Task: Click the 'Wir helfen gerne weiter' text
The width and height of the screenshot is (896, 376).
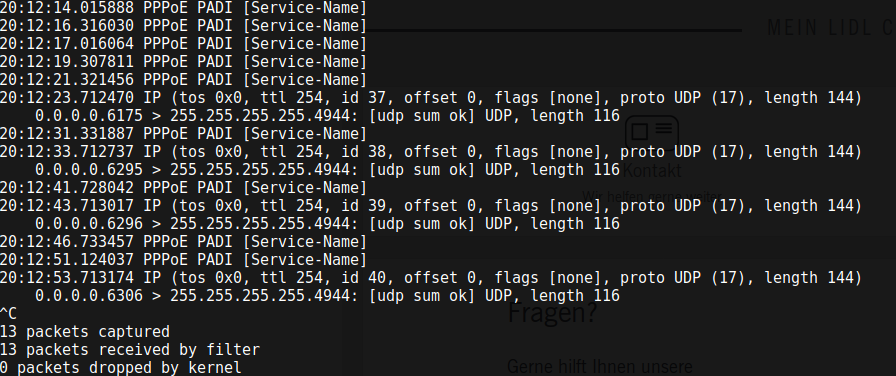Action: pyautogui.click(x=651, y=197)
